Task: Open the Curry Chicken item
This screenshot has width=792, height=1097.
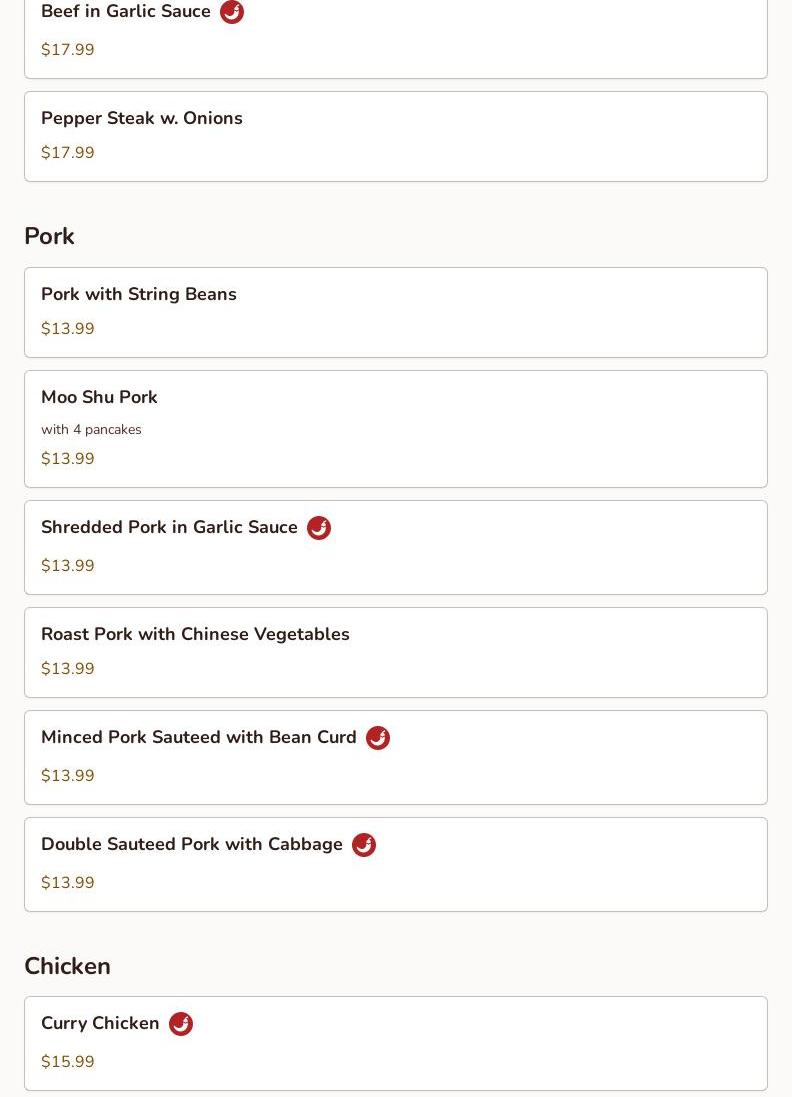Action: pyautogui.click(x=100, y=1023)
